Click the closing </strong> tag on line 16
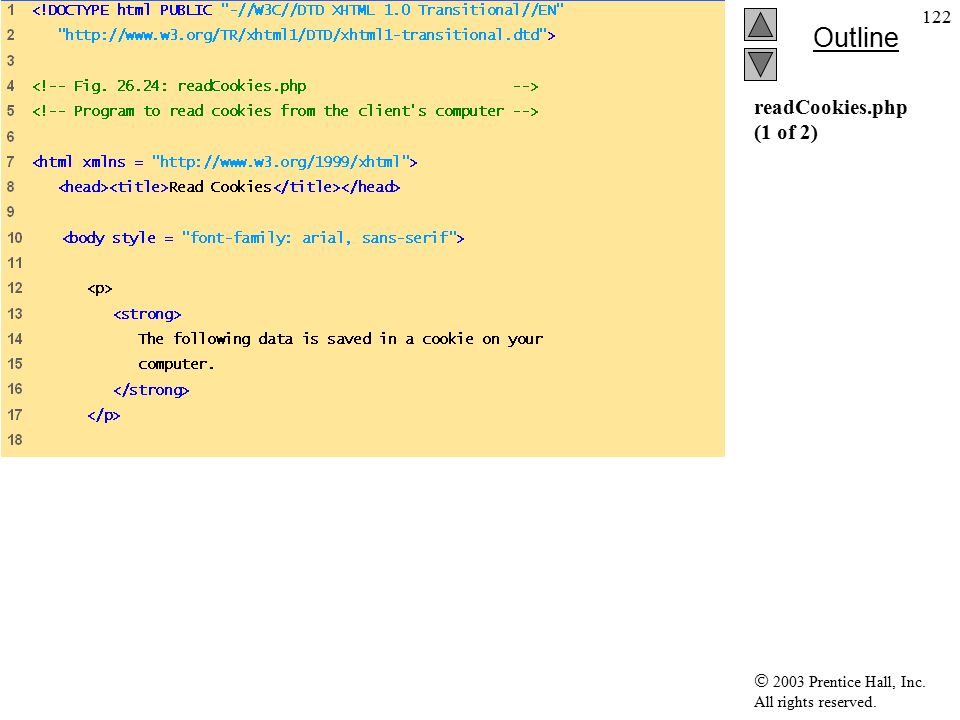 151,390
